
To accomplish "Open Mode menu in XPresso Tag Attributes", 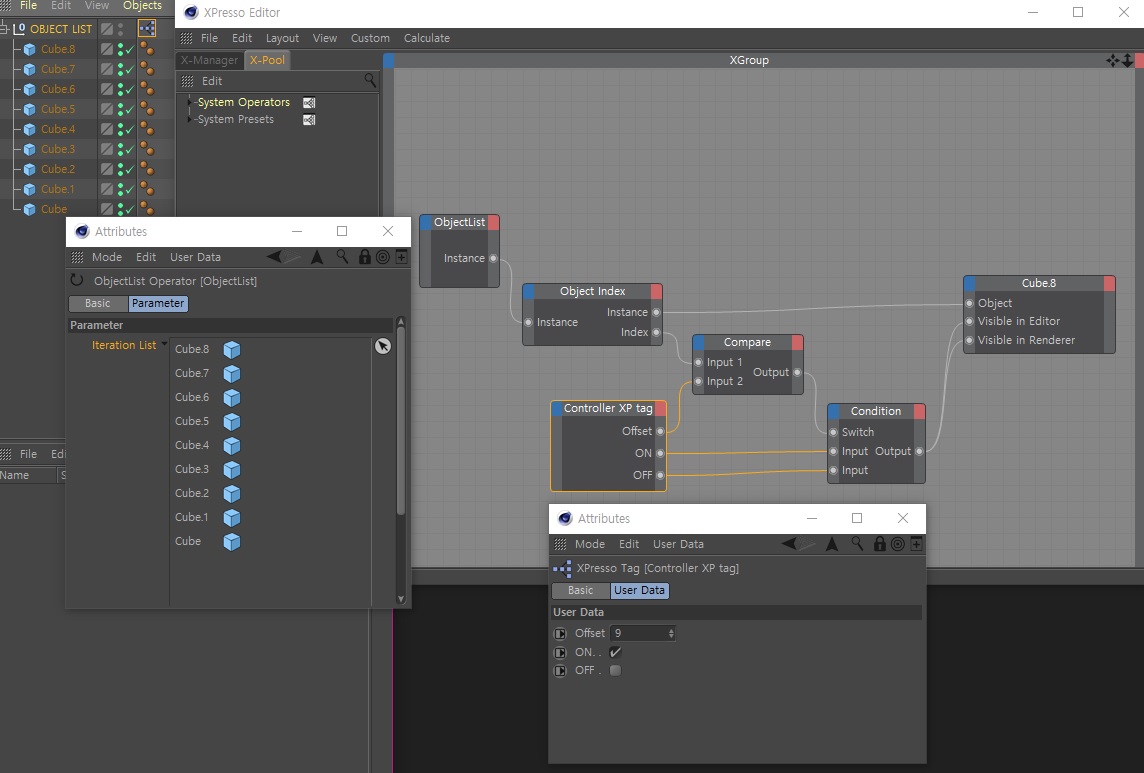I will [590, 544].
